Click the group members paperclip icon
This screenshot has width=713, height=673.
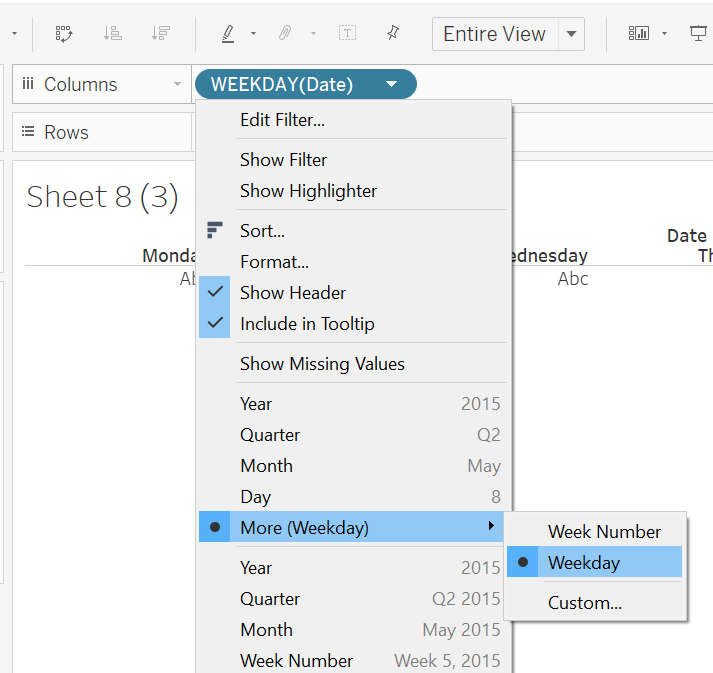point(285,33)
